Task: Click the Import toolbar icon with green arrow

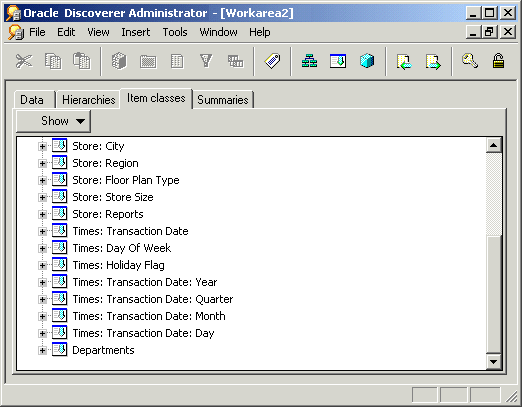Action: (x=404, y=62)
